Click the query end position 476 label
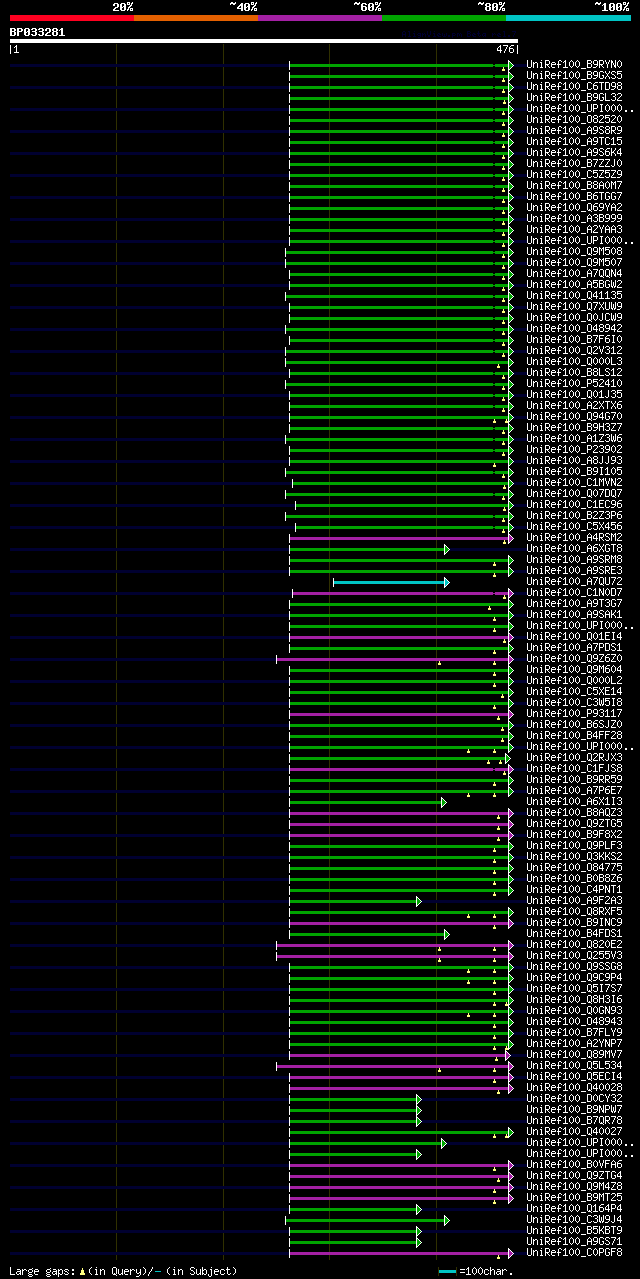 505,49
